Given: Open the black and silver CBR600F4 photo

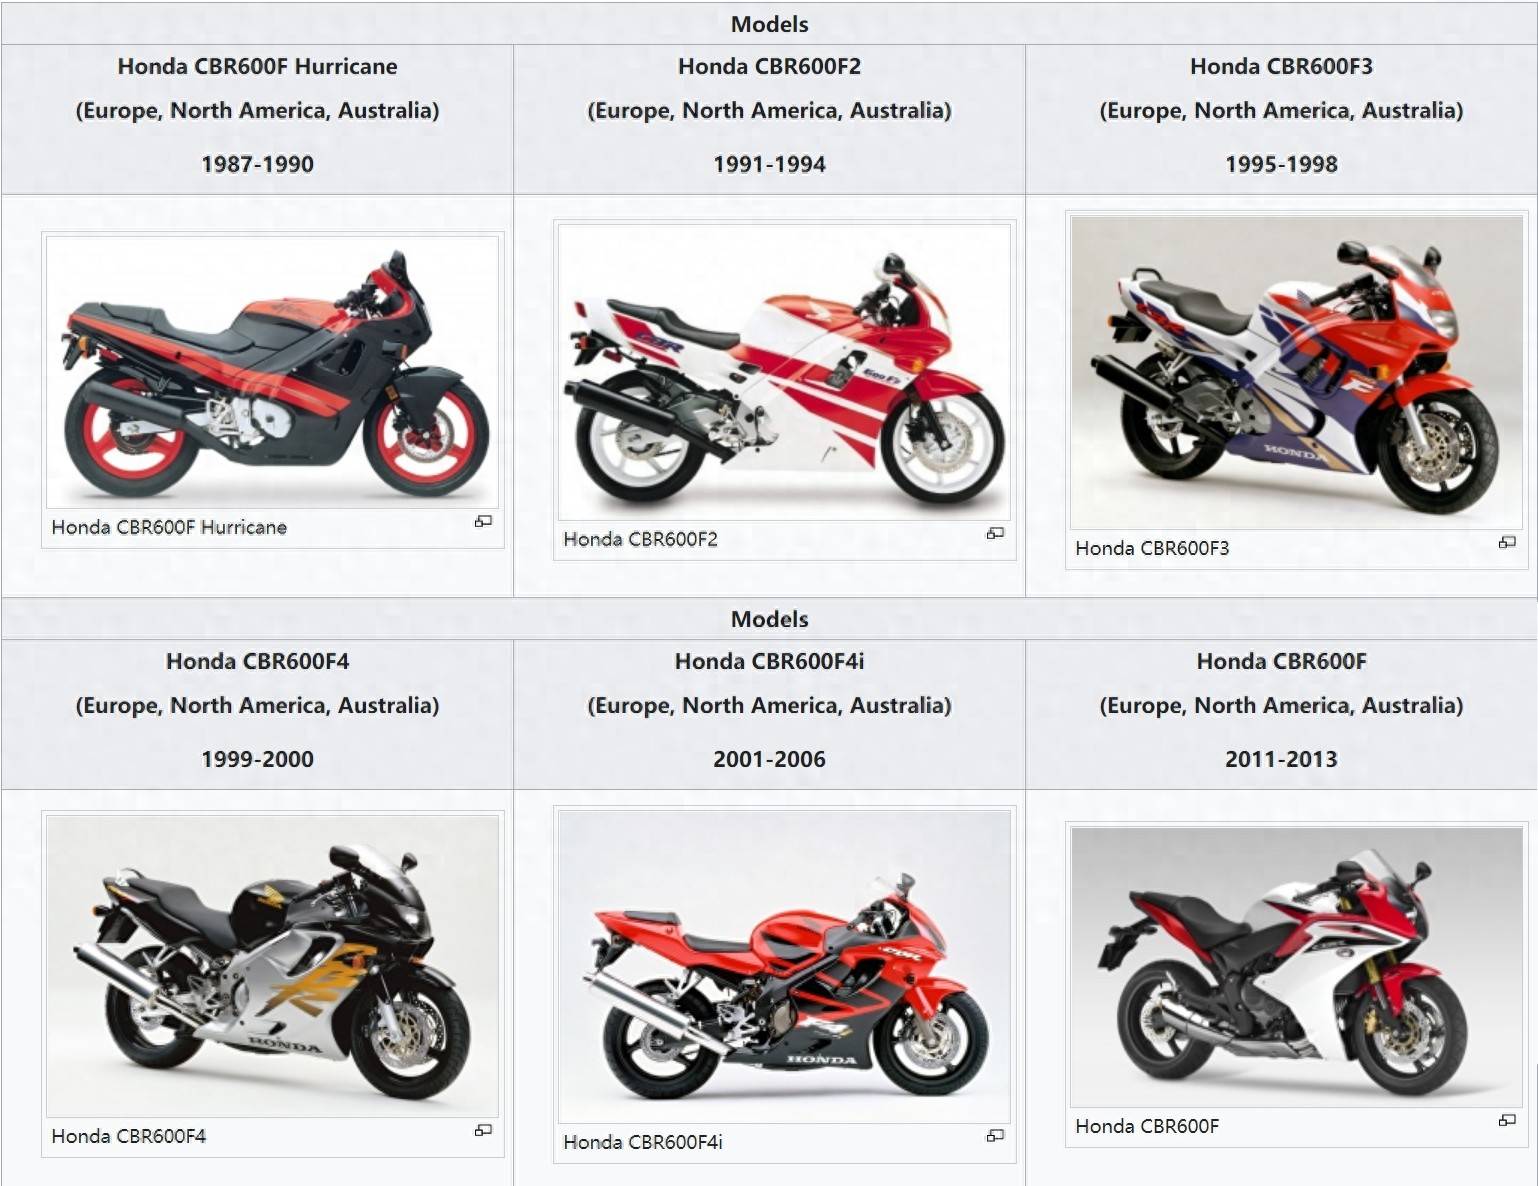Looking at the screenshot, I should 272,966.
